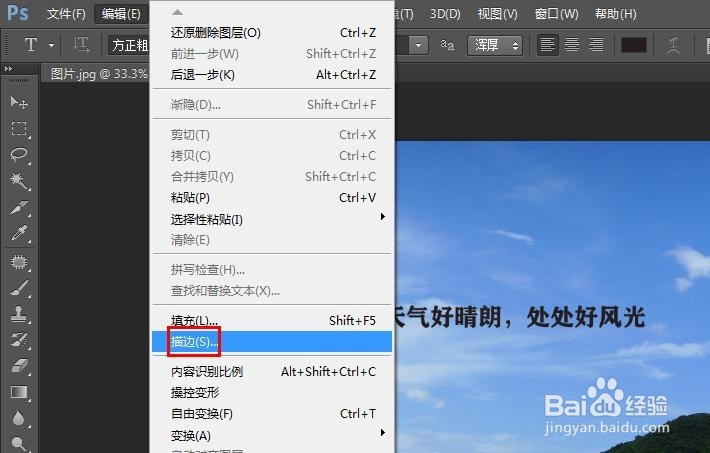
Task: Click the Photoshop Ps logo
Action: pos(18,13)
